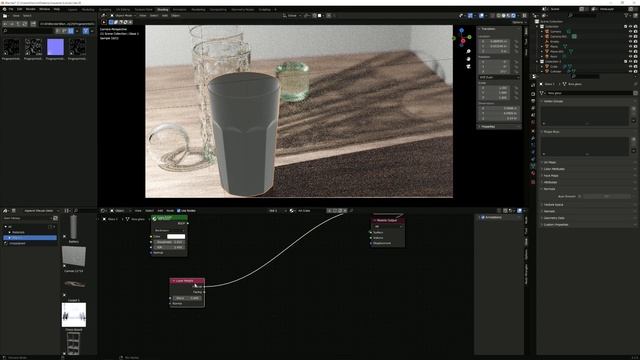Open the Render properties tab icon
640x360 pixels.
pyautogui.click(x=533, y=93)
